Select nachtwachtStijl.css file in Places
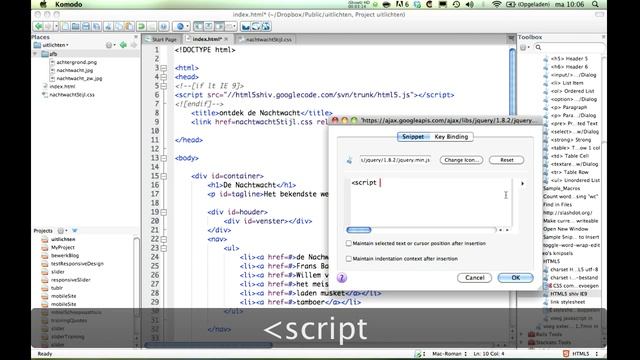 [x=72, y=95]
